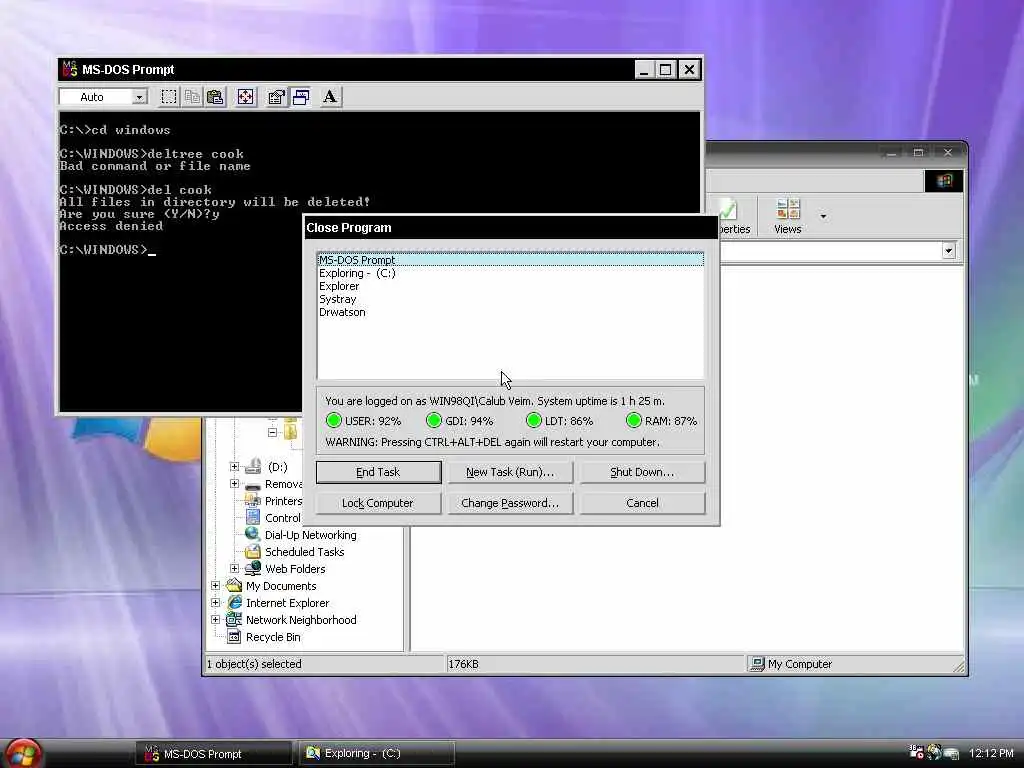Screen dimensions: 1024x768
Task: Open the Auto font size dropdown
Action: pyautogui.click(x=139, y=97)
